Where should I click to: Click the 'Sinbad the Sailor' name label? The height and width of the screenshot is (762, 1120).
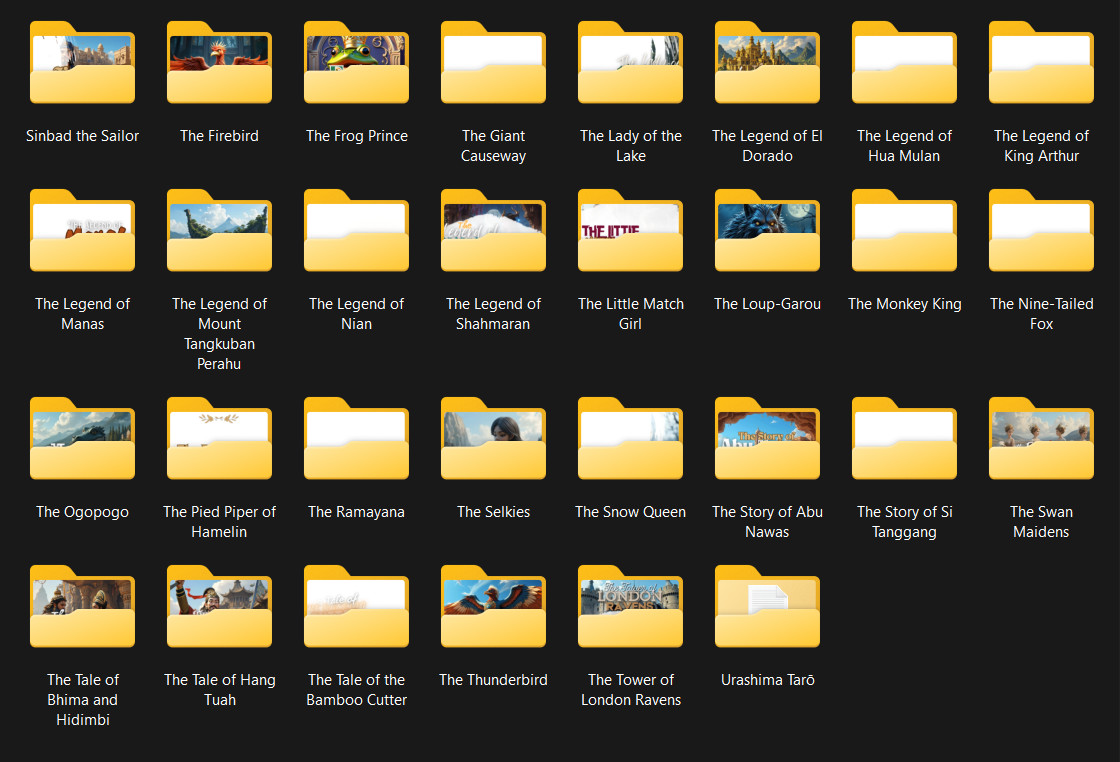tap(82, 136)
